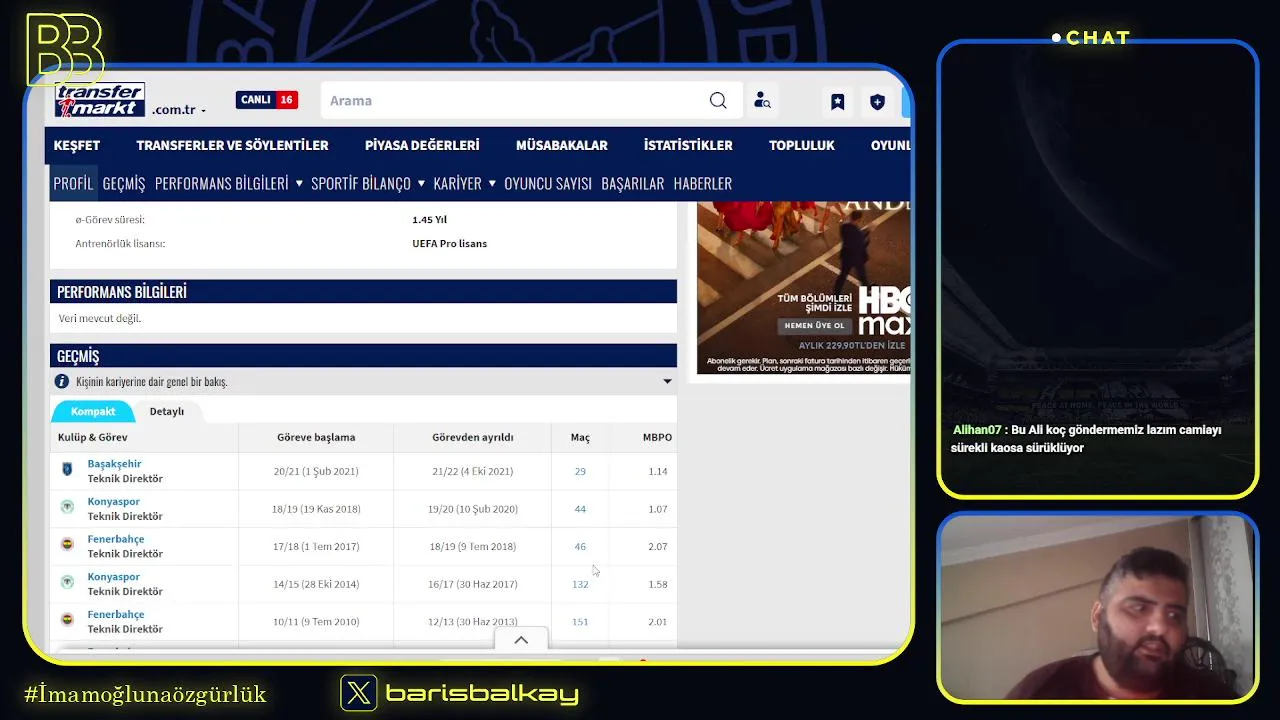Select the BAŞARILAR tab
Viewport: 1280px width, 720px height.
pyautogui.click(x=633, y=183)
